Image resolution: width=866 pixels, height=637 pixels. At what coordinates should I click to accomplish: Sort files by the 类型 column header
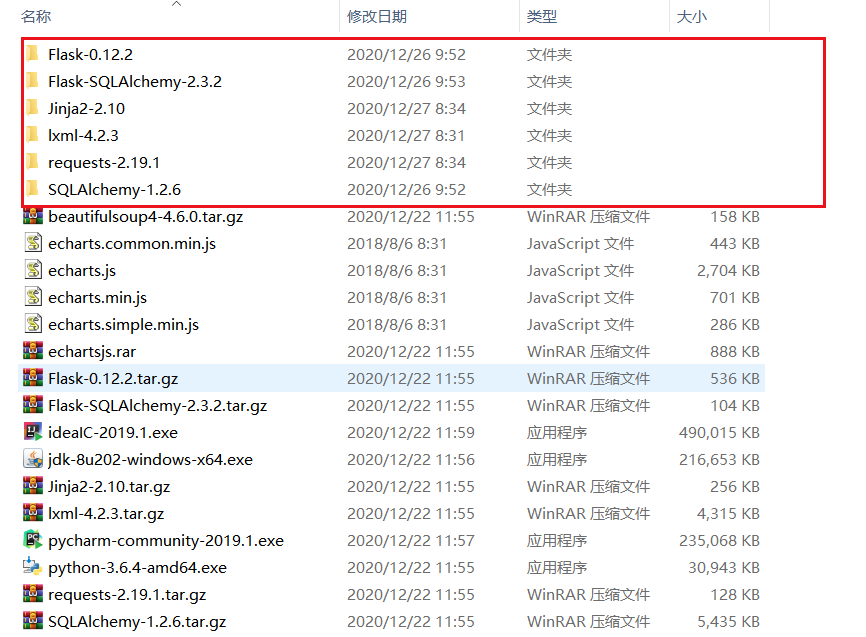tap(542, 17)
